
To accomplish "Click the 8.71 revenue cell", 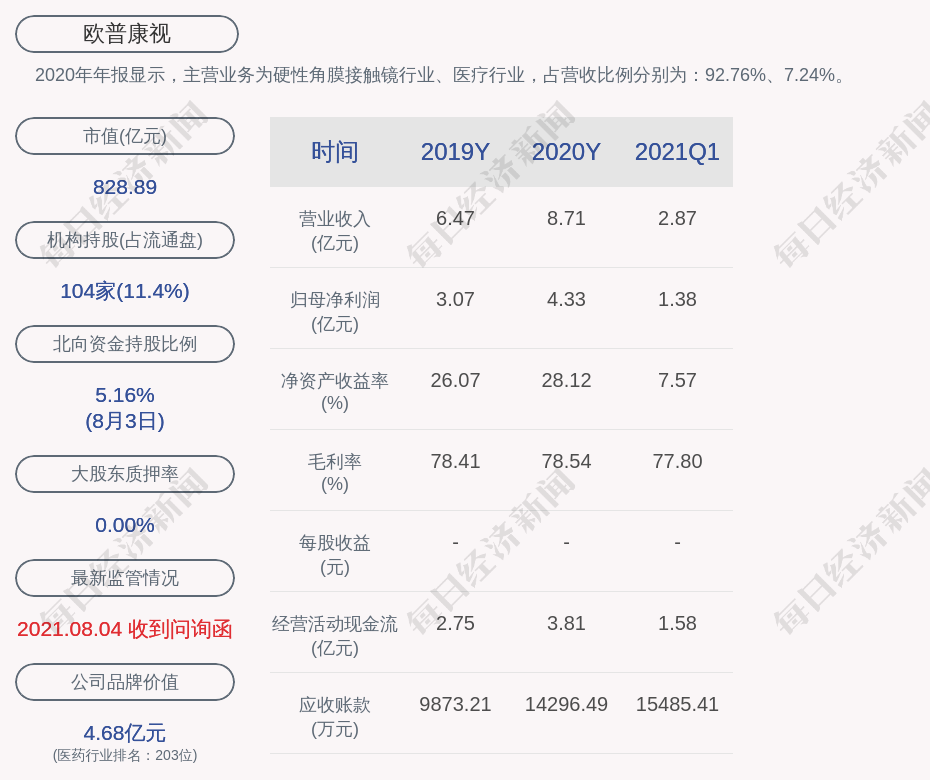I will click(566, 218).
